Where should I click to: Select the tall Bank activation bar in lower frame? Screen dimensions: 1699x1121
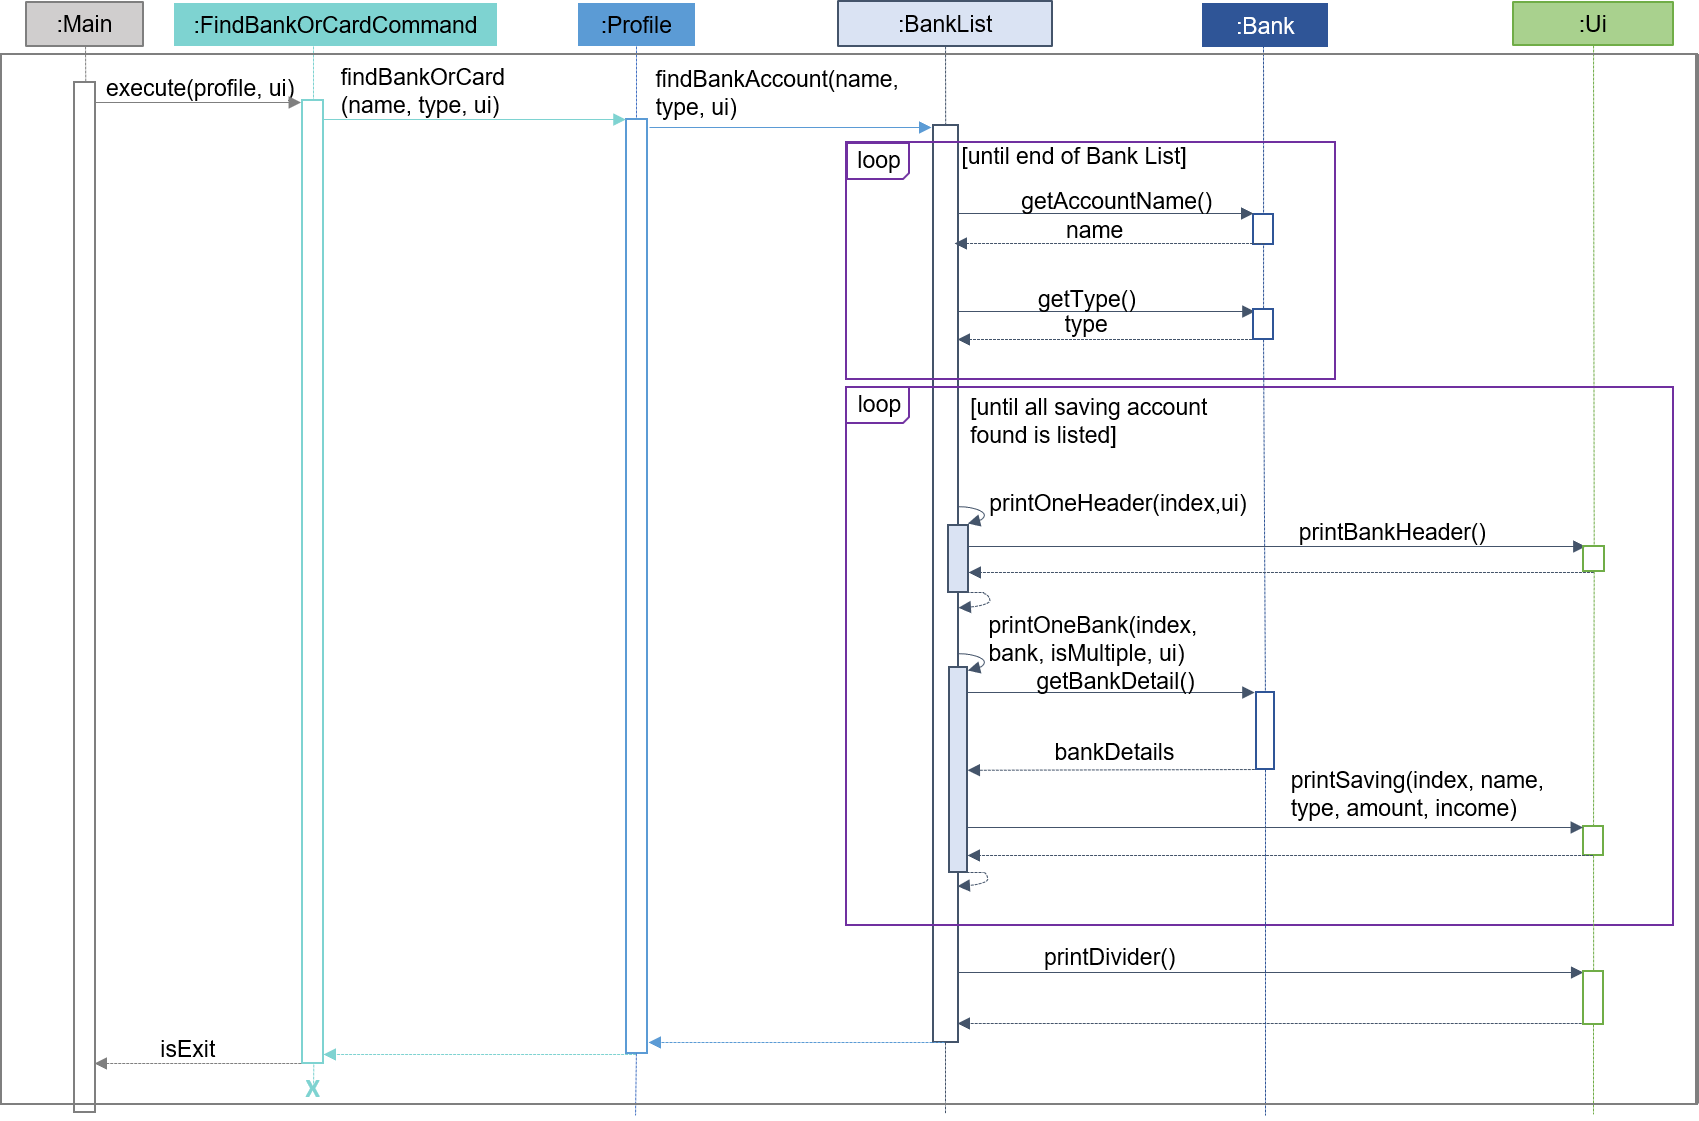click(1265, 730)
